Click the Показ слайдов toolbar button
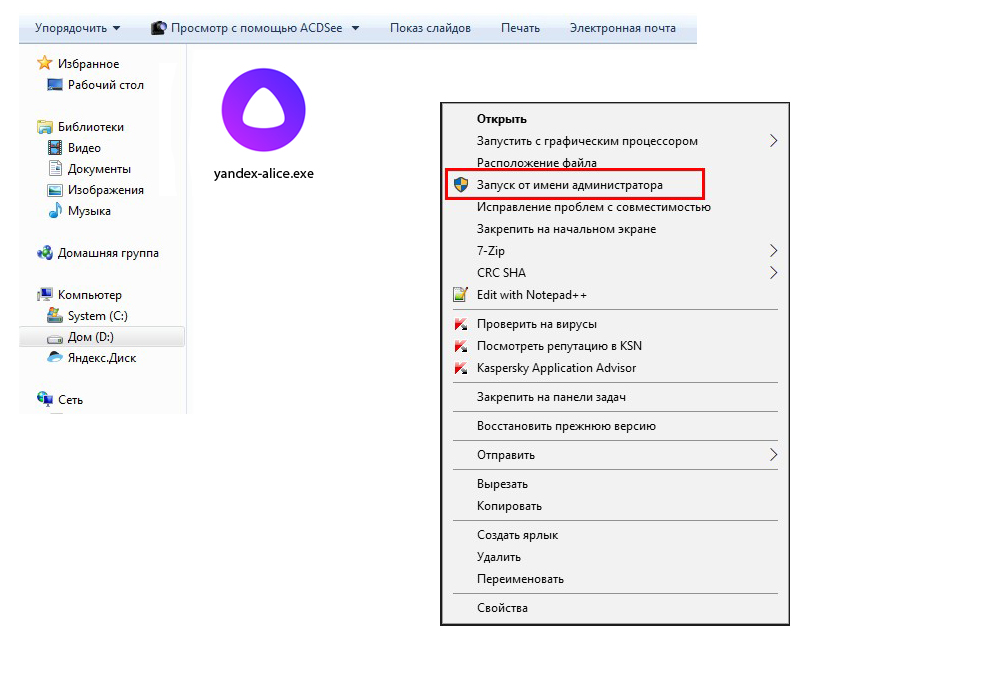This screenshot has width=1000, height=700. [x=430, y=28]
